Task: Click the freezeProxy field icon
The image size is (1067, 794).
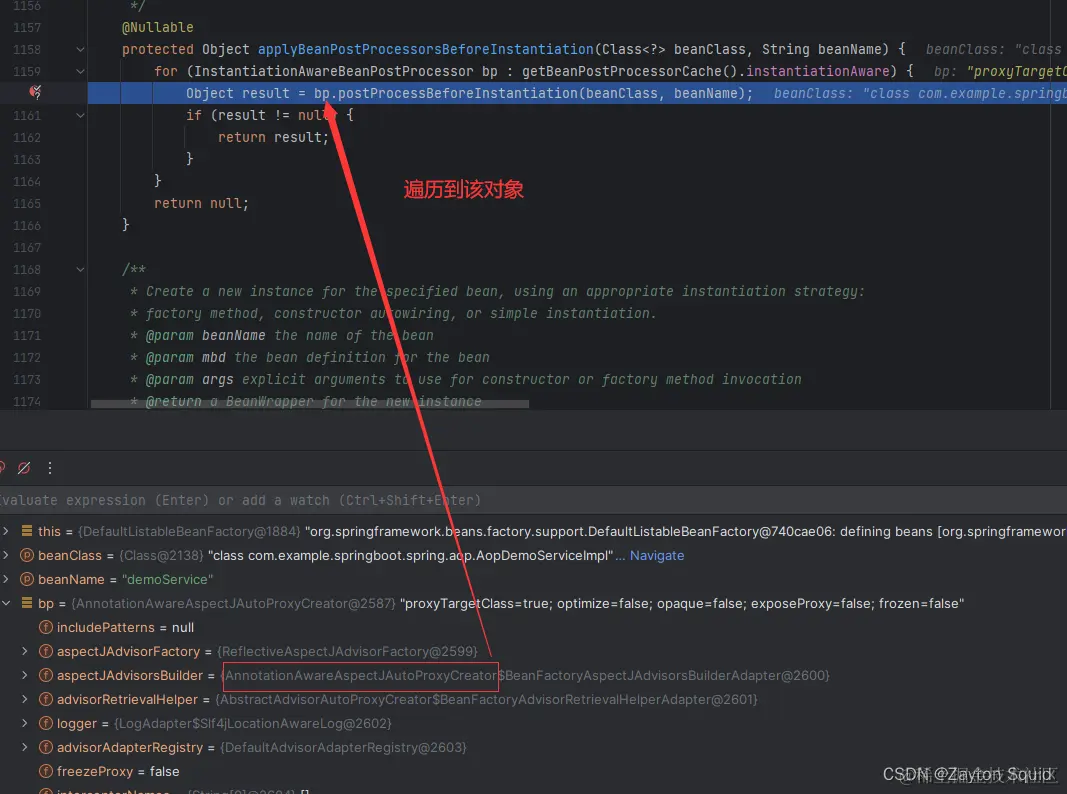Action: [x=46, y=771]
